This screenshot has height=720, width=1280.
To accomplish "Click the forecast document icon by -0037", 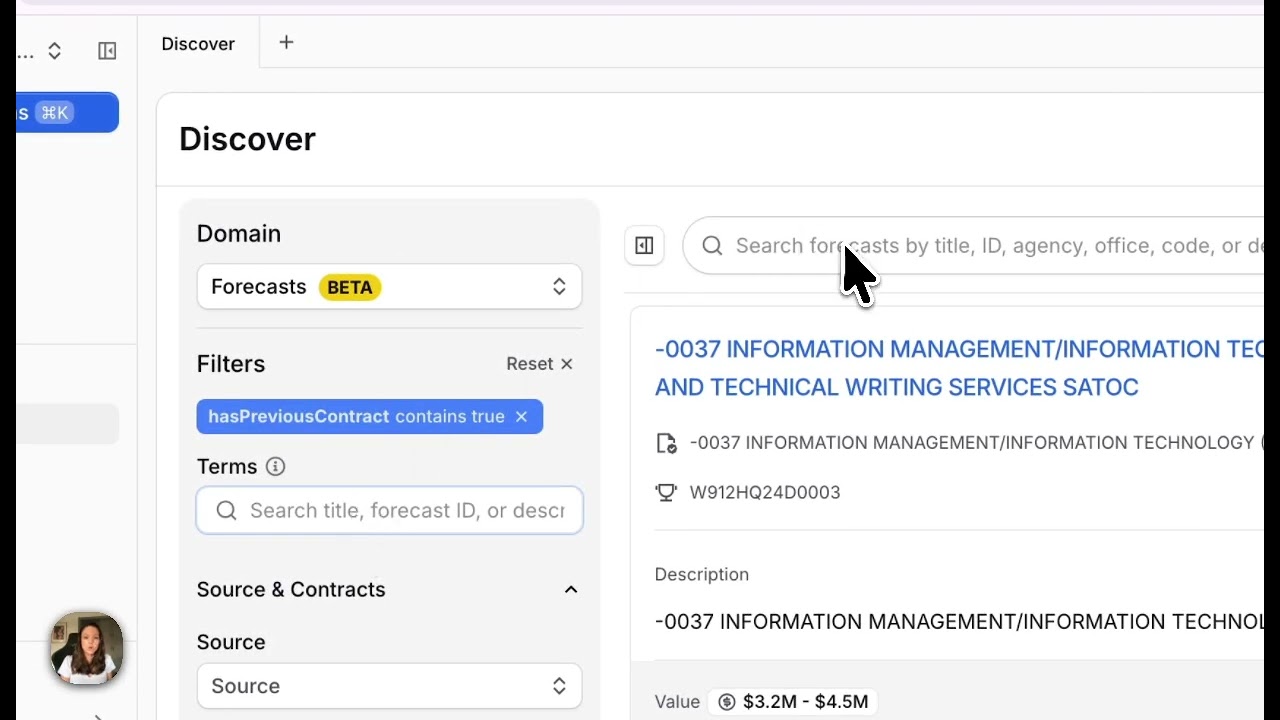I will (666, 443).
